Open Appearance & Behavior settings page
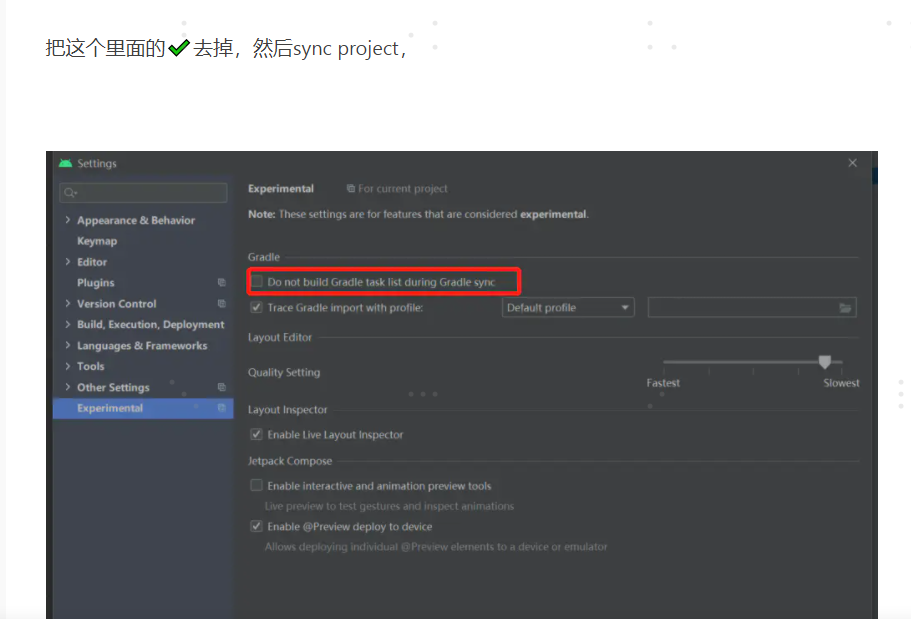The height and width of the screenshot is (624, 911). coord(136,220)
